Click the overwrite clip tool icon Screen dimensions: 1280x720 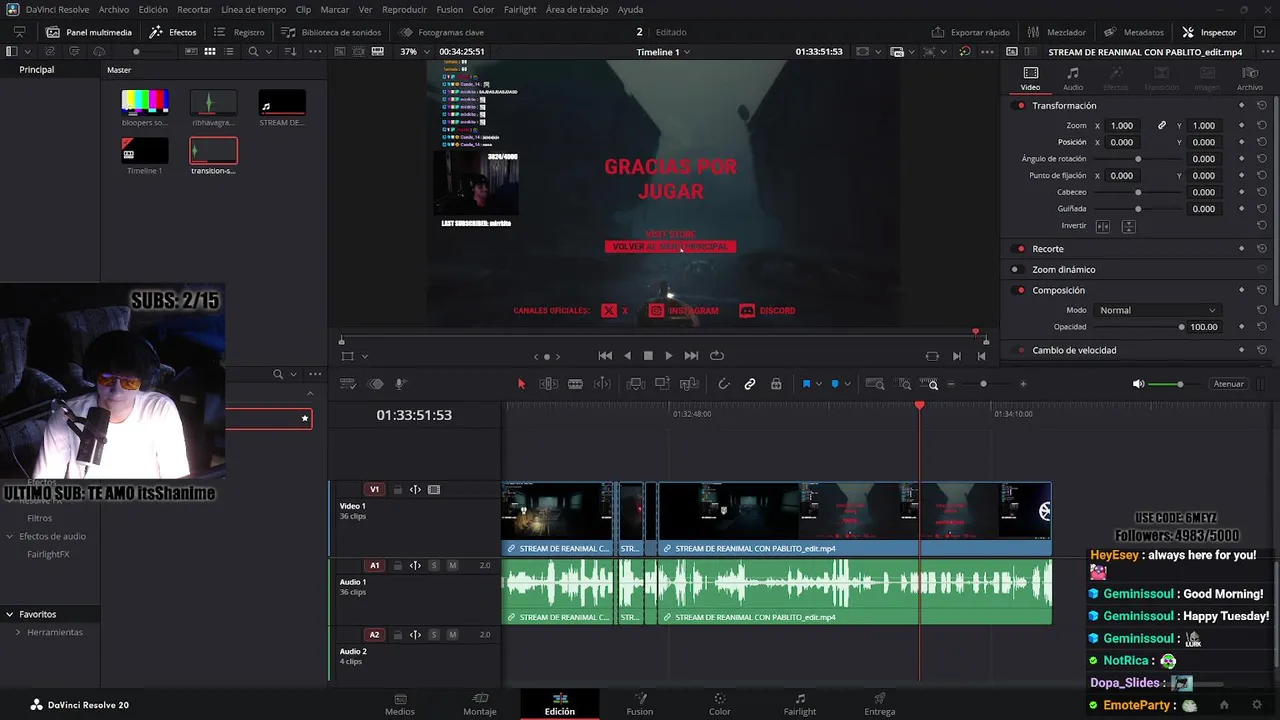662,384
